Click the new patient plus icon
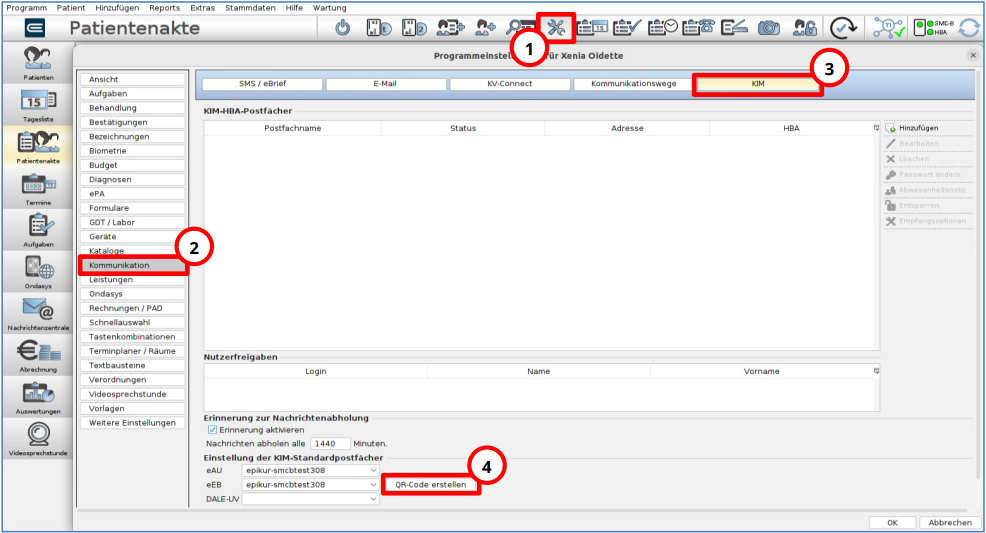The image size is (986, 533). tap(485, 28)
